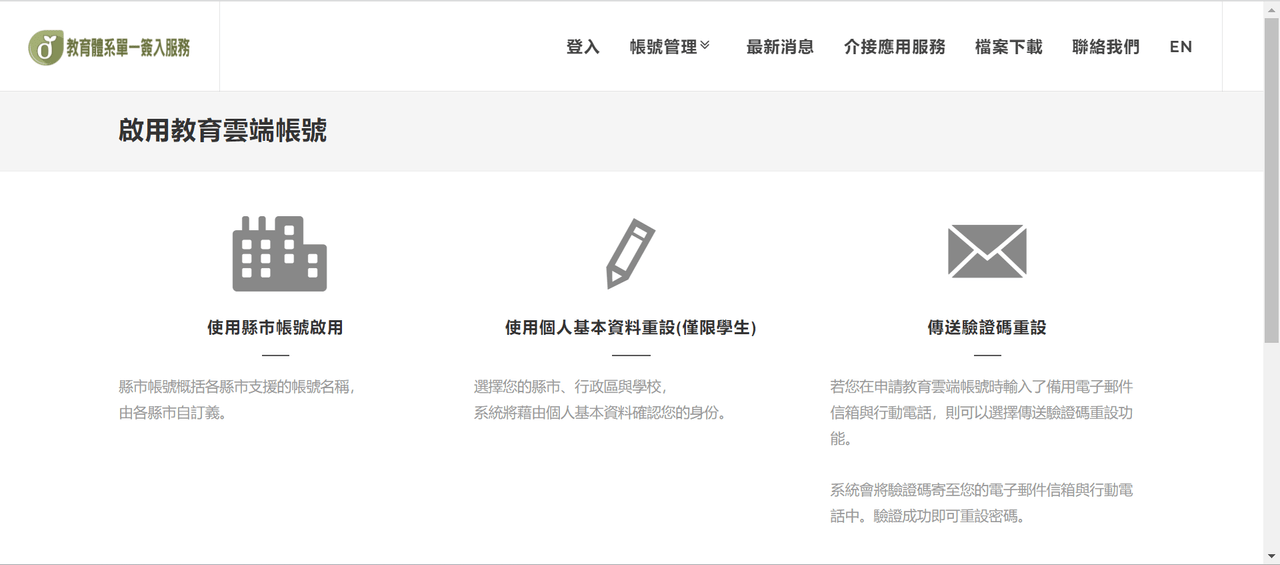Click the 帳號管理 menu label

pyautogui.click(x=663, y=47)
